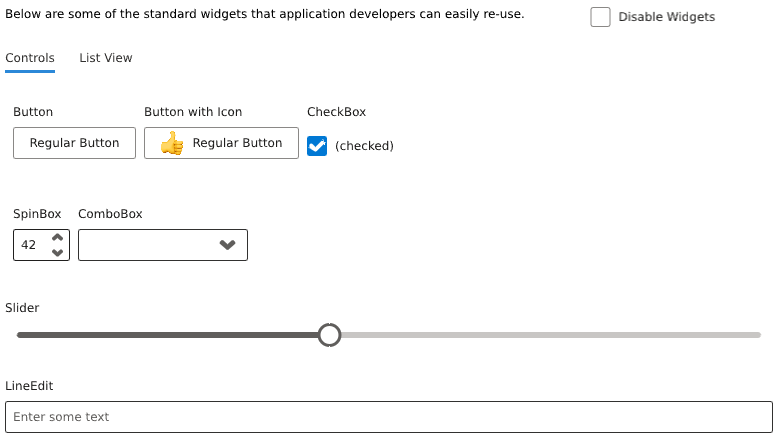Open the empty ComboBox field
The height and width of the screenshot is (440, 777).
pos(145,245)
